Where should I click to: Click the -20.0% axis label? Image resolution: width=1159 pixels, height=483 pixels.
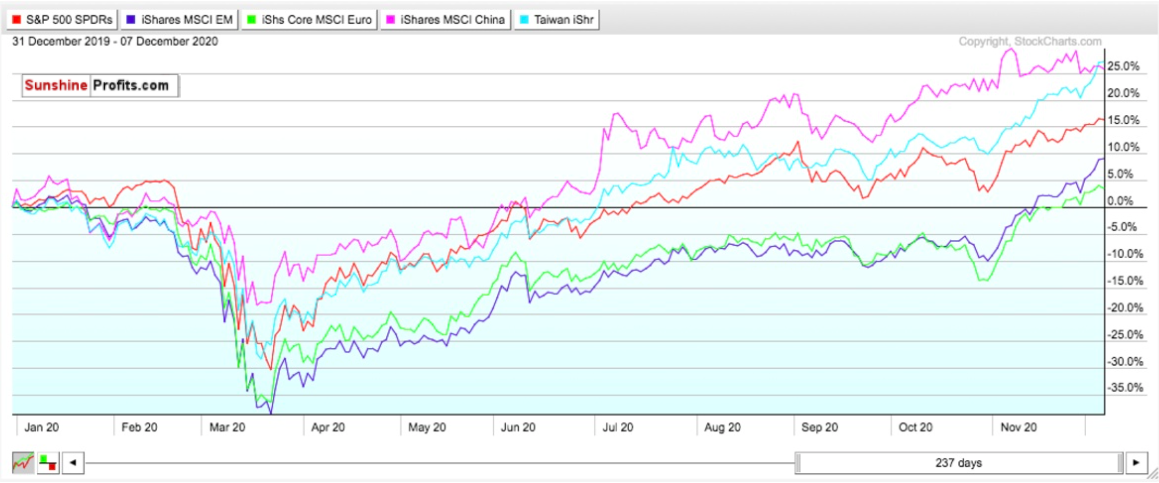[x=1124, y=308]
